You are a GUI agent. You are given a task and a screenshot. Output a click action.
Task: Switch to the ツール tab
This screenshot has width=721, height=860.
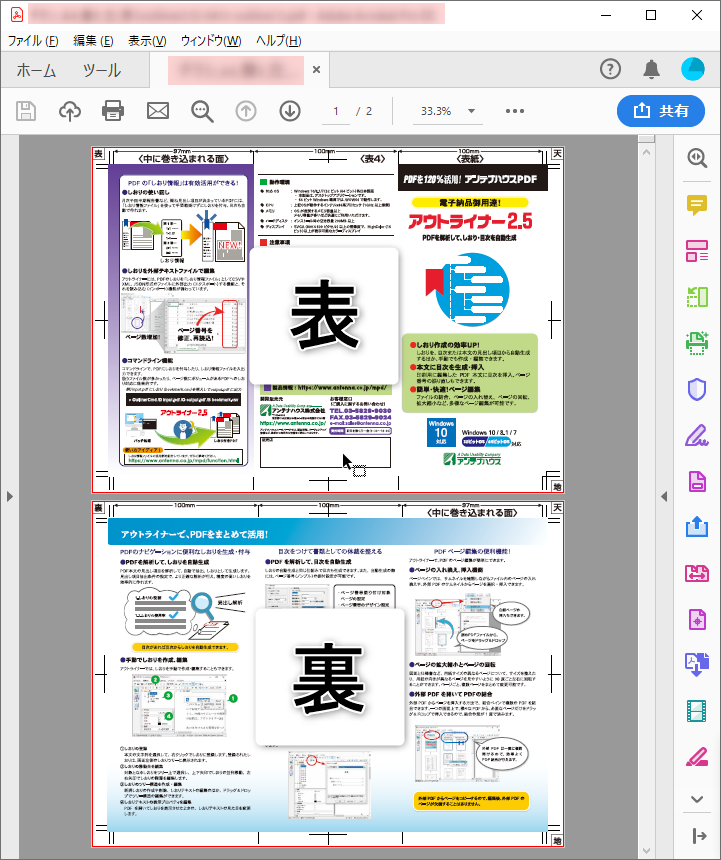pos(102,70)
